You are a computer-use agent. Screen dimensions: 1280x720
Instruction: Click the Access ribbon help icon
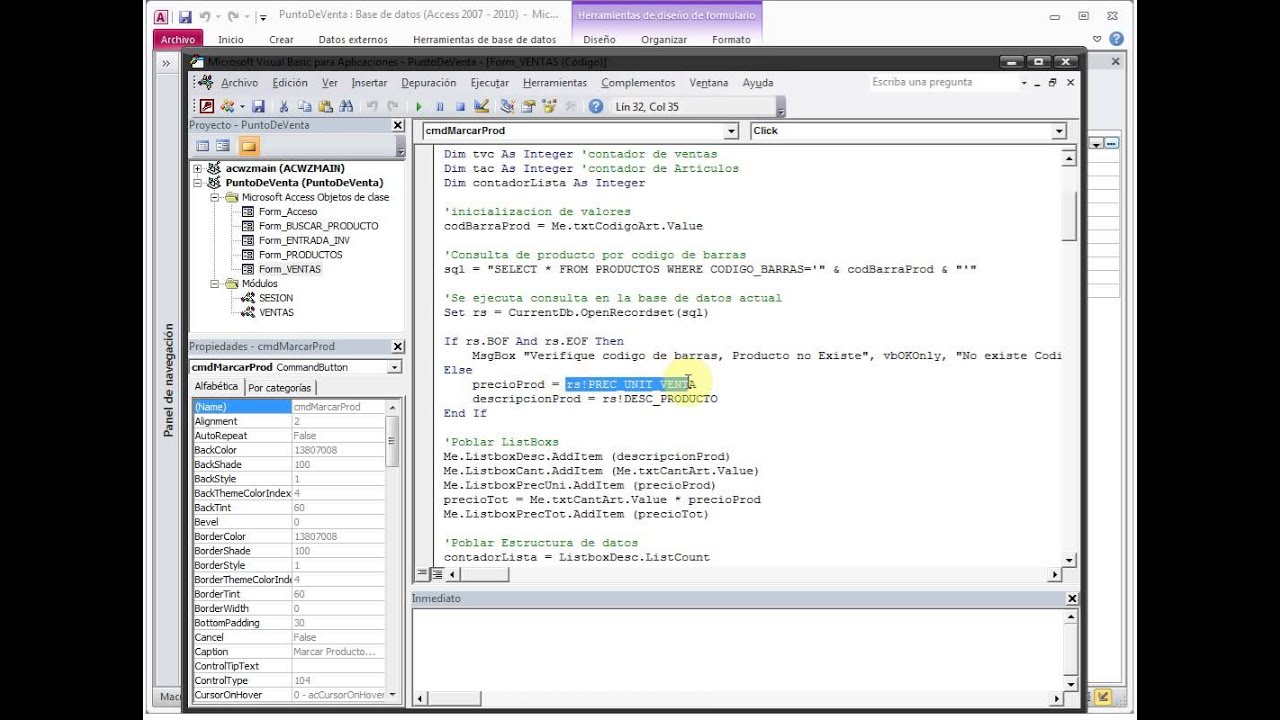[x=1116, y=39]
